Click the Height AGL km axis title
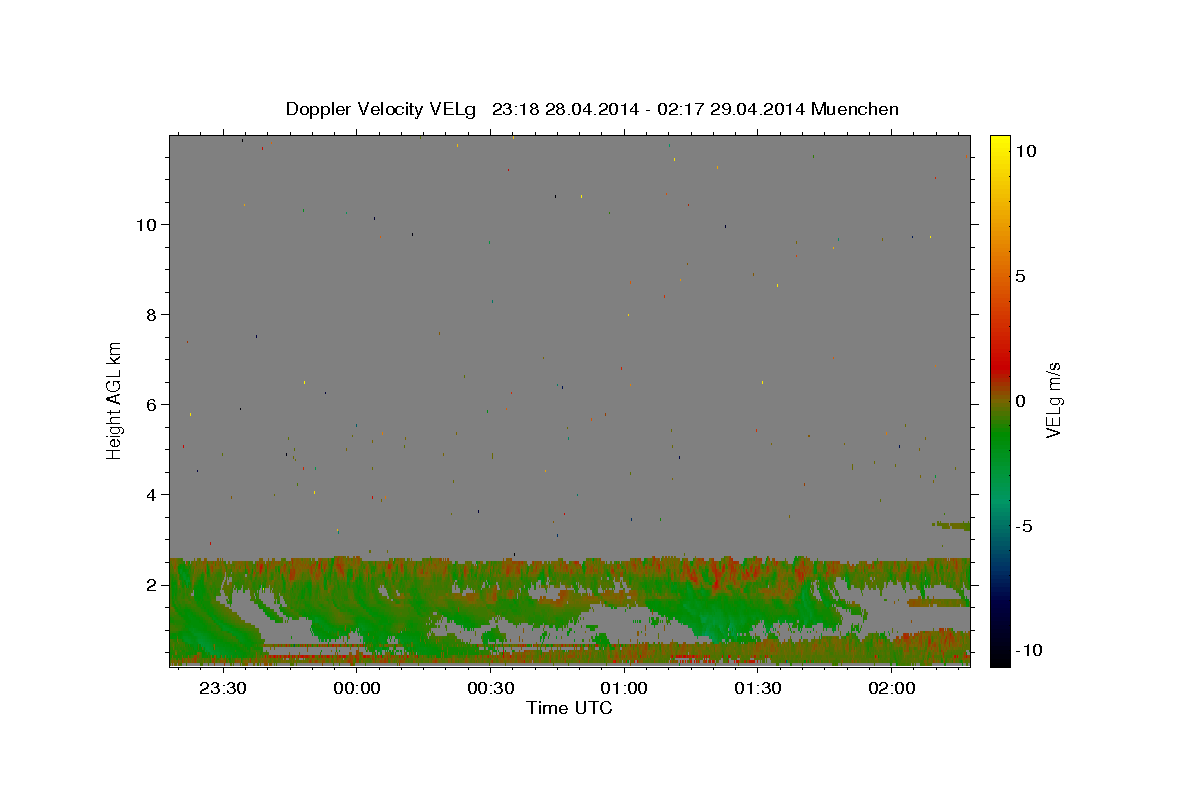1200x800 pixels. [x=115, y=400]
